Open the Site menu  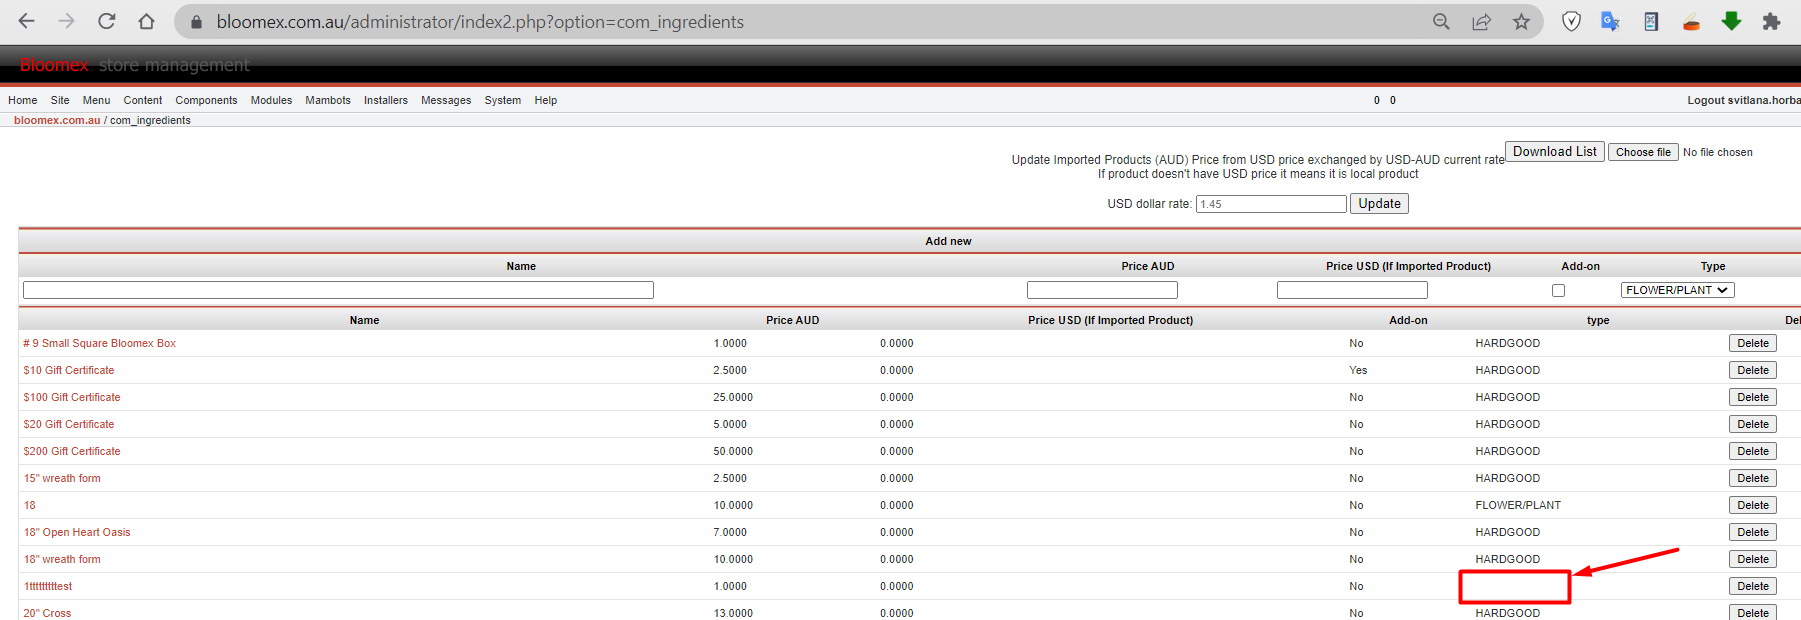coord(60,100)
